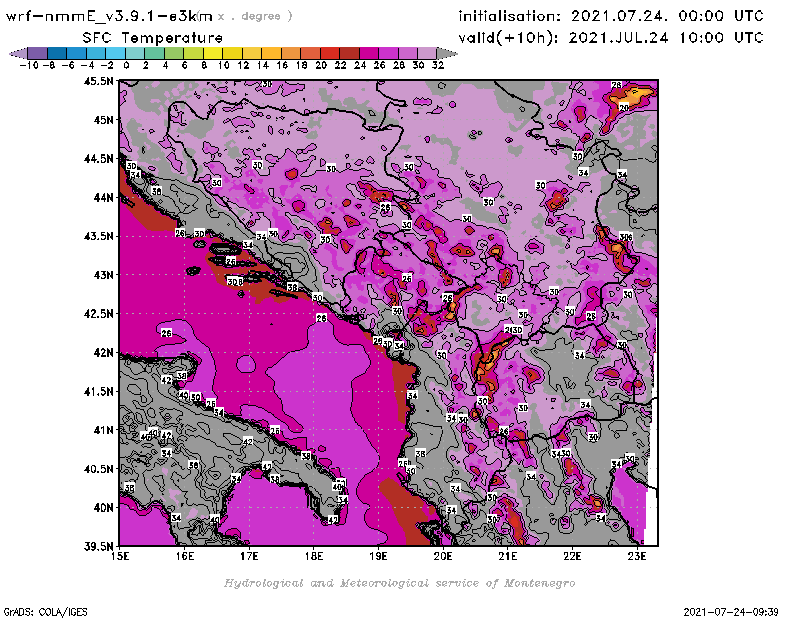Click the 19E longitude axis label
This screenshot has width=800, height=618.
point(379,556)
